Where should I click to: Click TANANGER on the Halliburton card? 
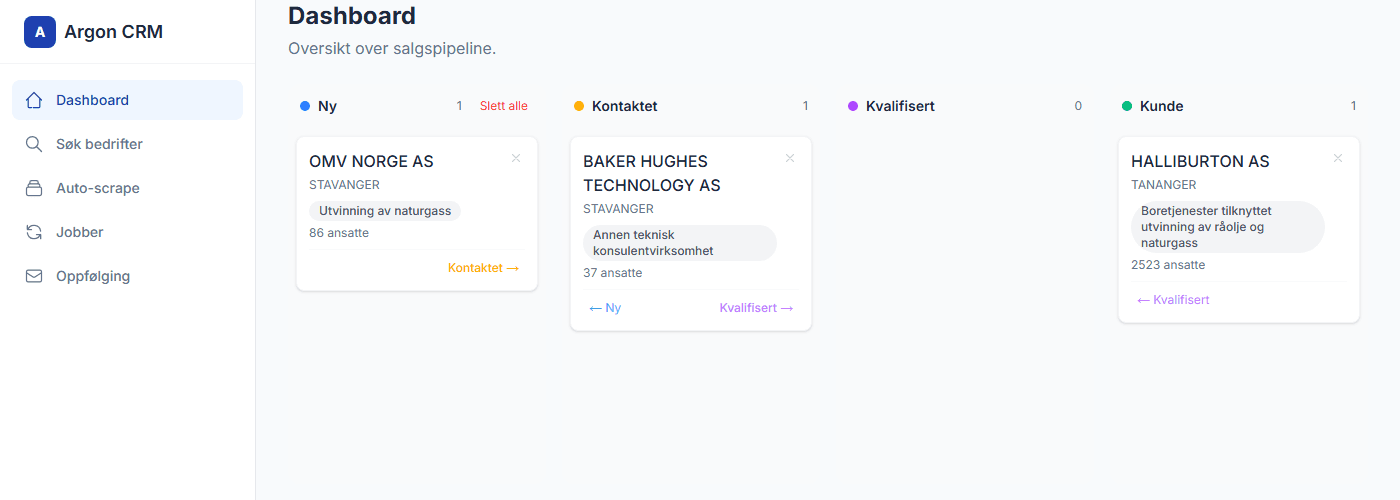pyautogui.click(x=1164, y=185)
